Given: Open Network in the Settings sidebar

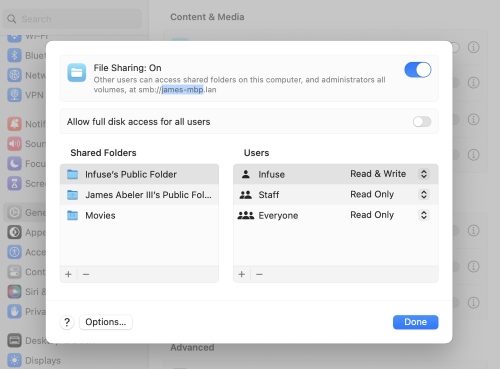Looking at the screenshot, I should pos(27,75).
